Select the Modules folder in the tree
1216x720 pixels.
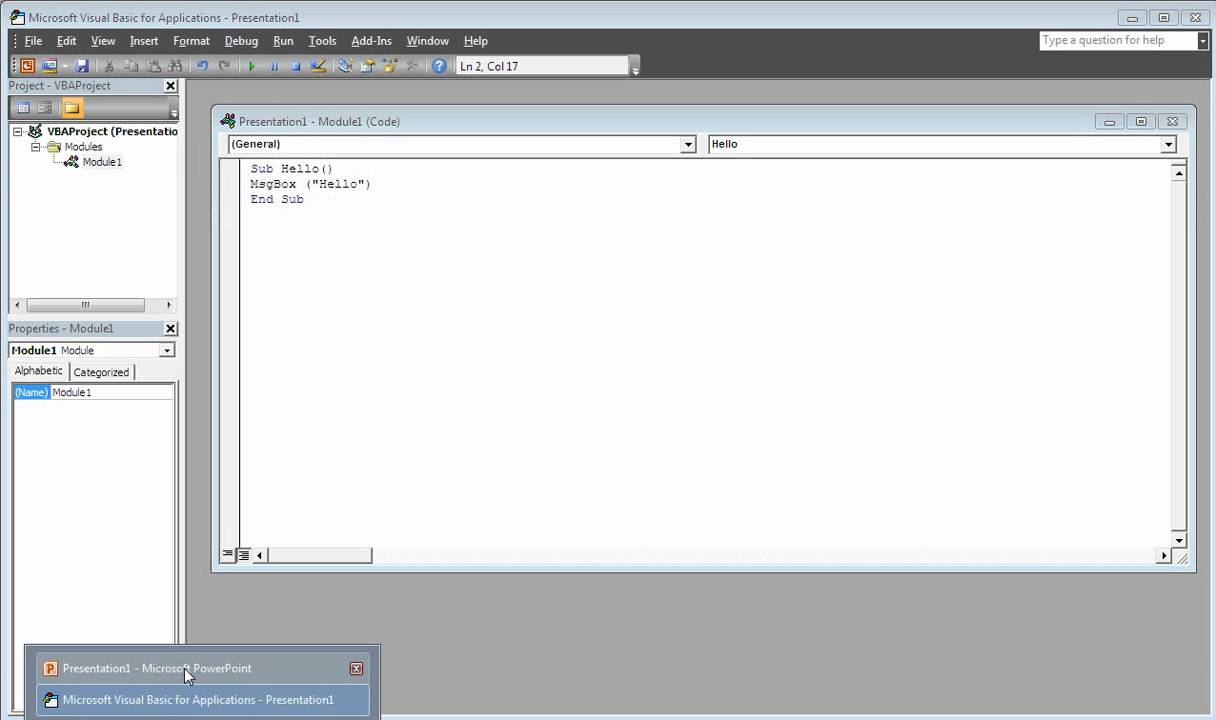pos(83,147)
